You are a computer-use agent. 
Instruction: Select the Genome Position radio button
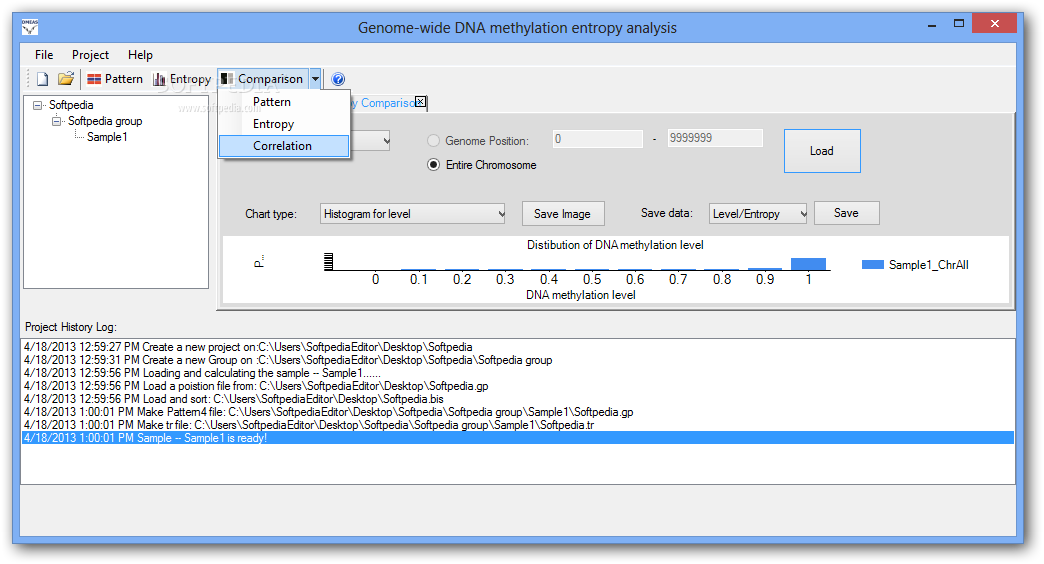pyautogui.click(x=433, y=141)
